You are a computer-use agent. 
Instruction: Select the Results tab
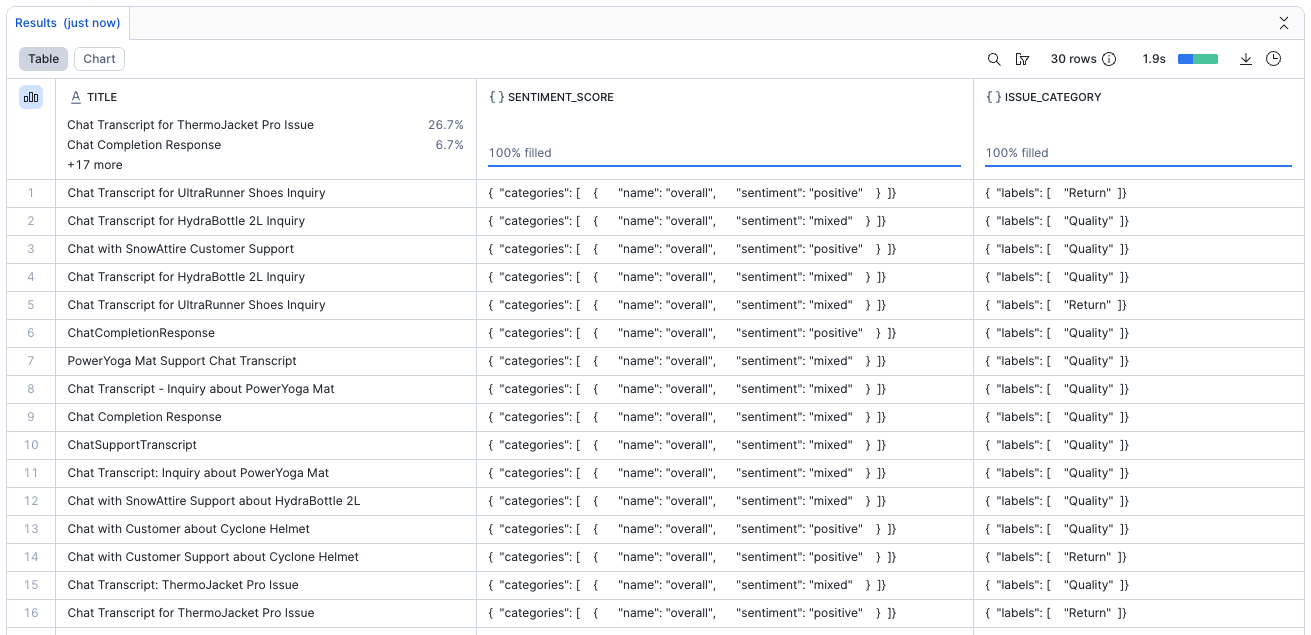point(67,23)
